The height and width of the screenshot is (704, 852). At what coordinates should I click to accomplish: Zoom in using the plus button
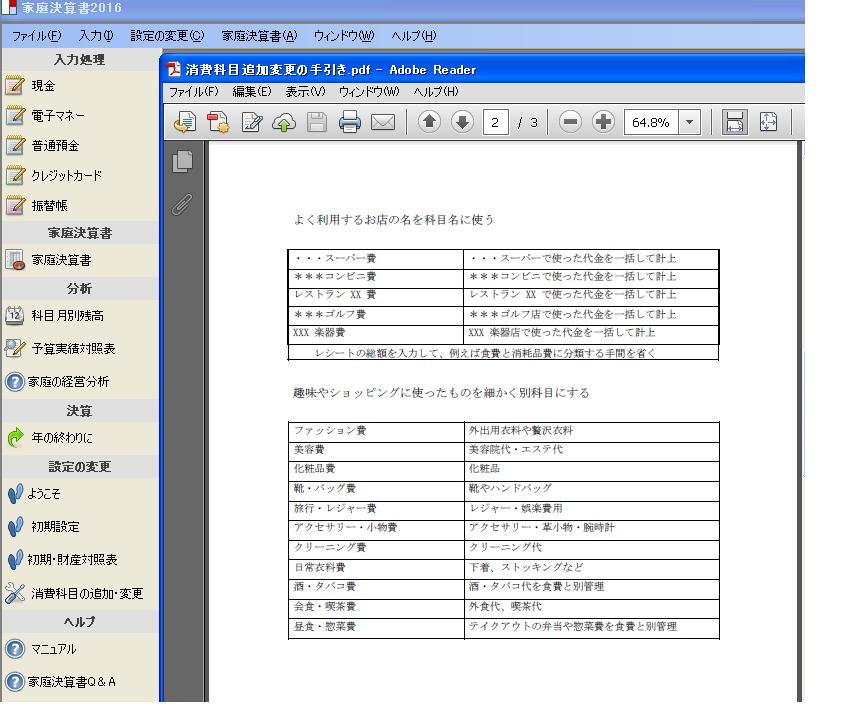click(603, 122)
